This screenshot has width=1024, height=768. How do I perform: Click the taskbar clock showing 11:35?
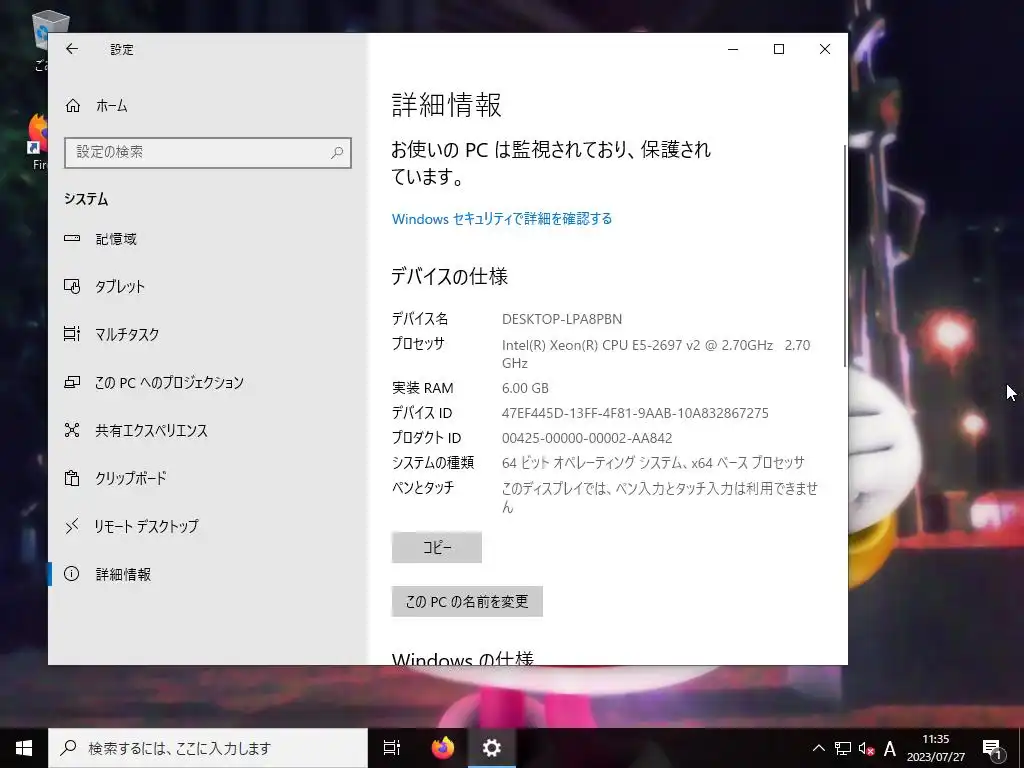tap(936, 748)
